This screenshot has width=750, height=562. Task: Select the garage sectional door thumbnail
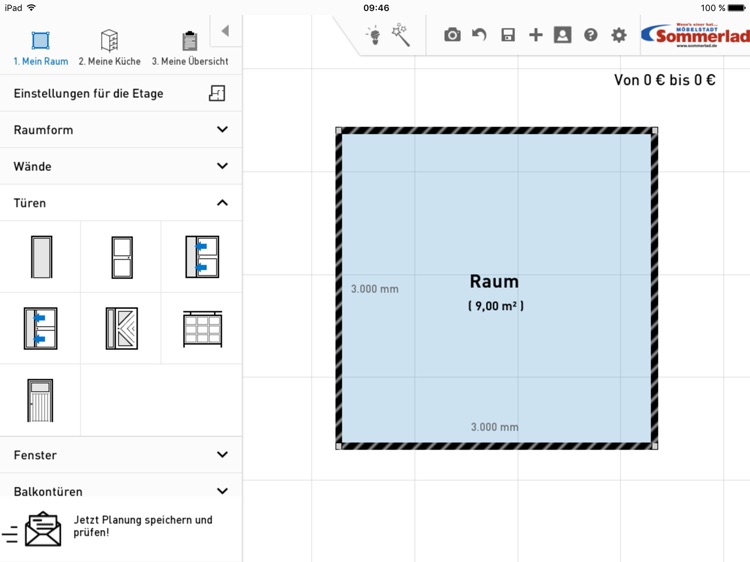202,329
